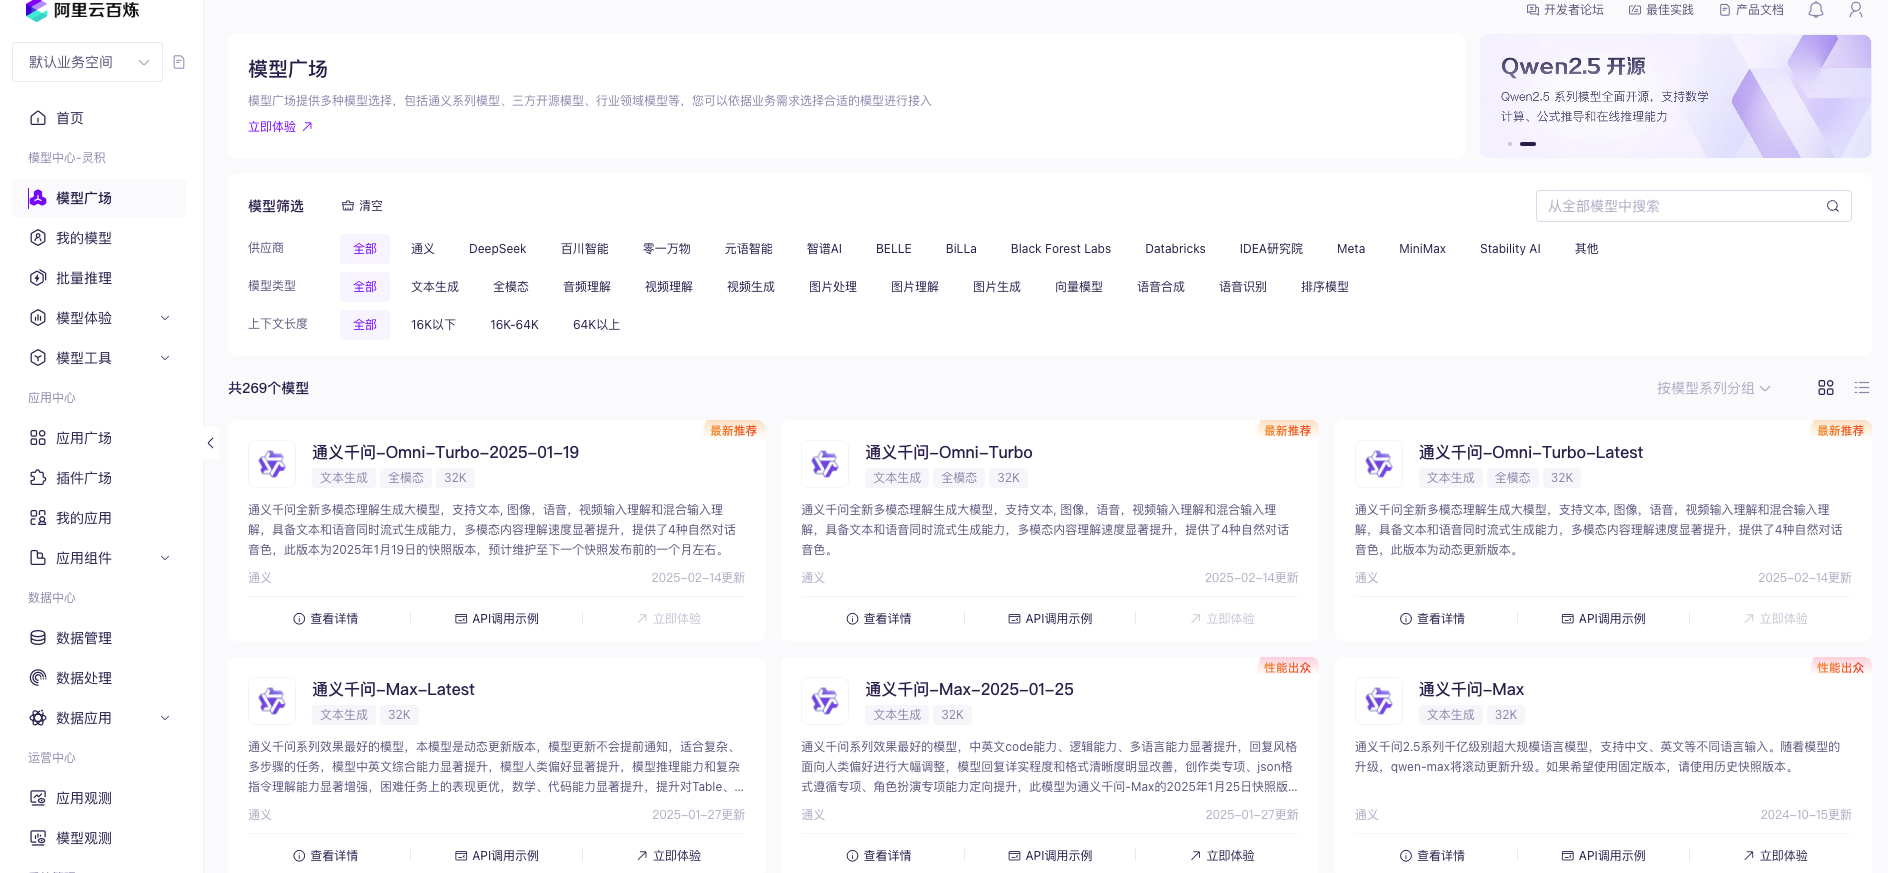The width and height of the screenshot is (1888, 873).
Task: Expand the 应用组件 menu
Action: click(x=100, y=558)
